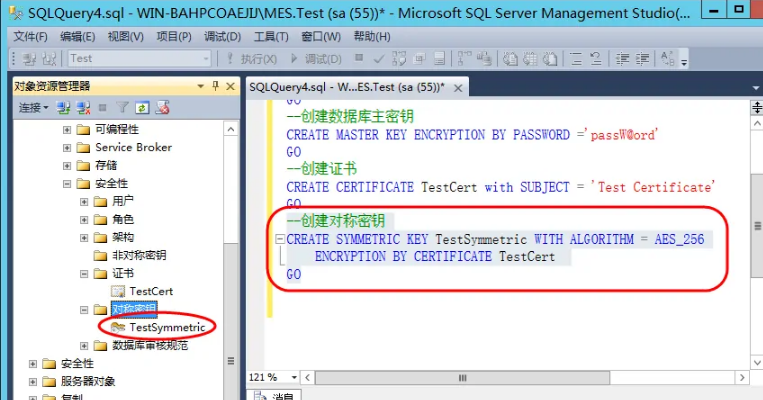
Task: Open the 帮助(H) menu
Action: [372, 36]
